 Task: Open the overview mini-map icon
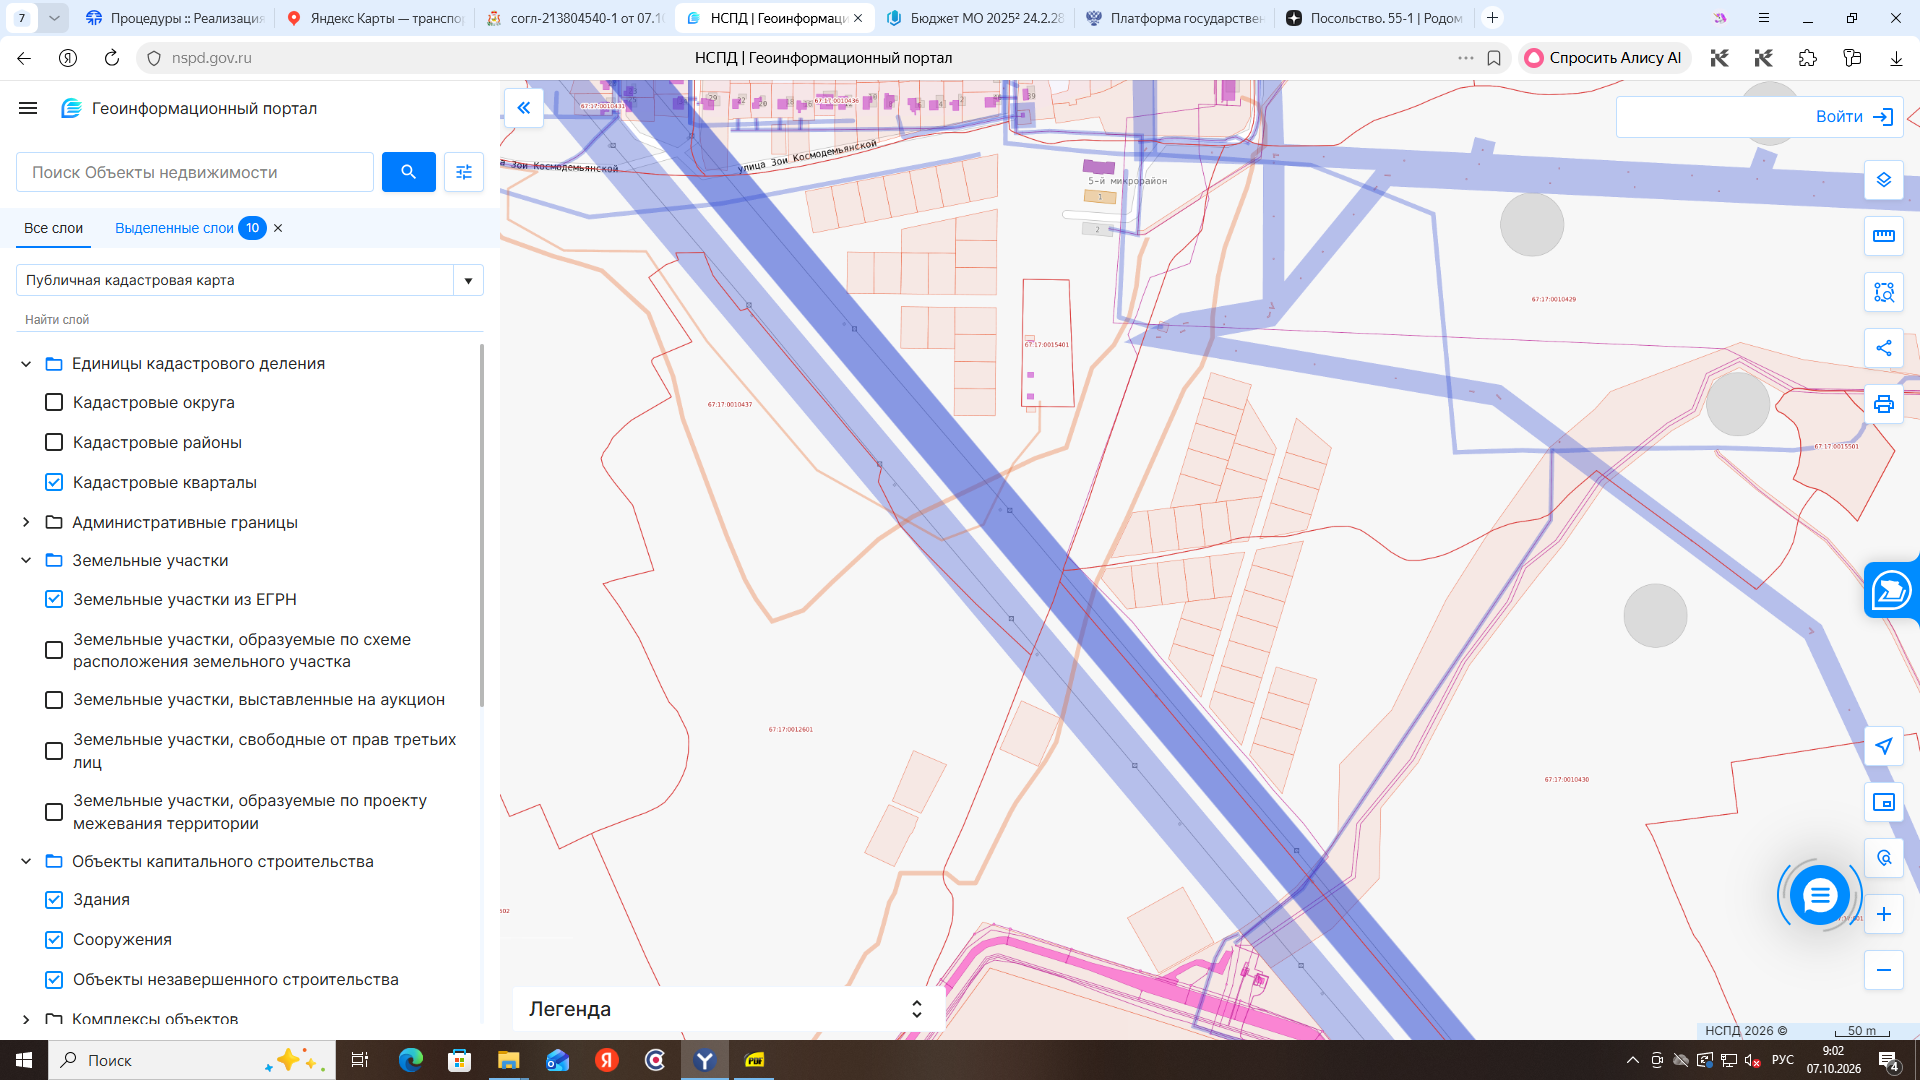pos(1884,802)
